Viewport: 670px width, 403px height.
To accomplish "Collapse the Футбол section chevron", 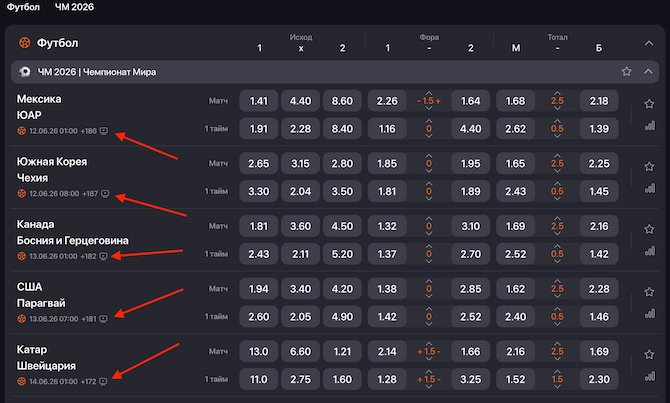I will click(649, 43).
